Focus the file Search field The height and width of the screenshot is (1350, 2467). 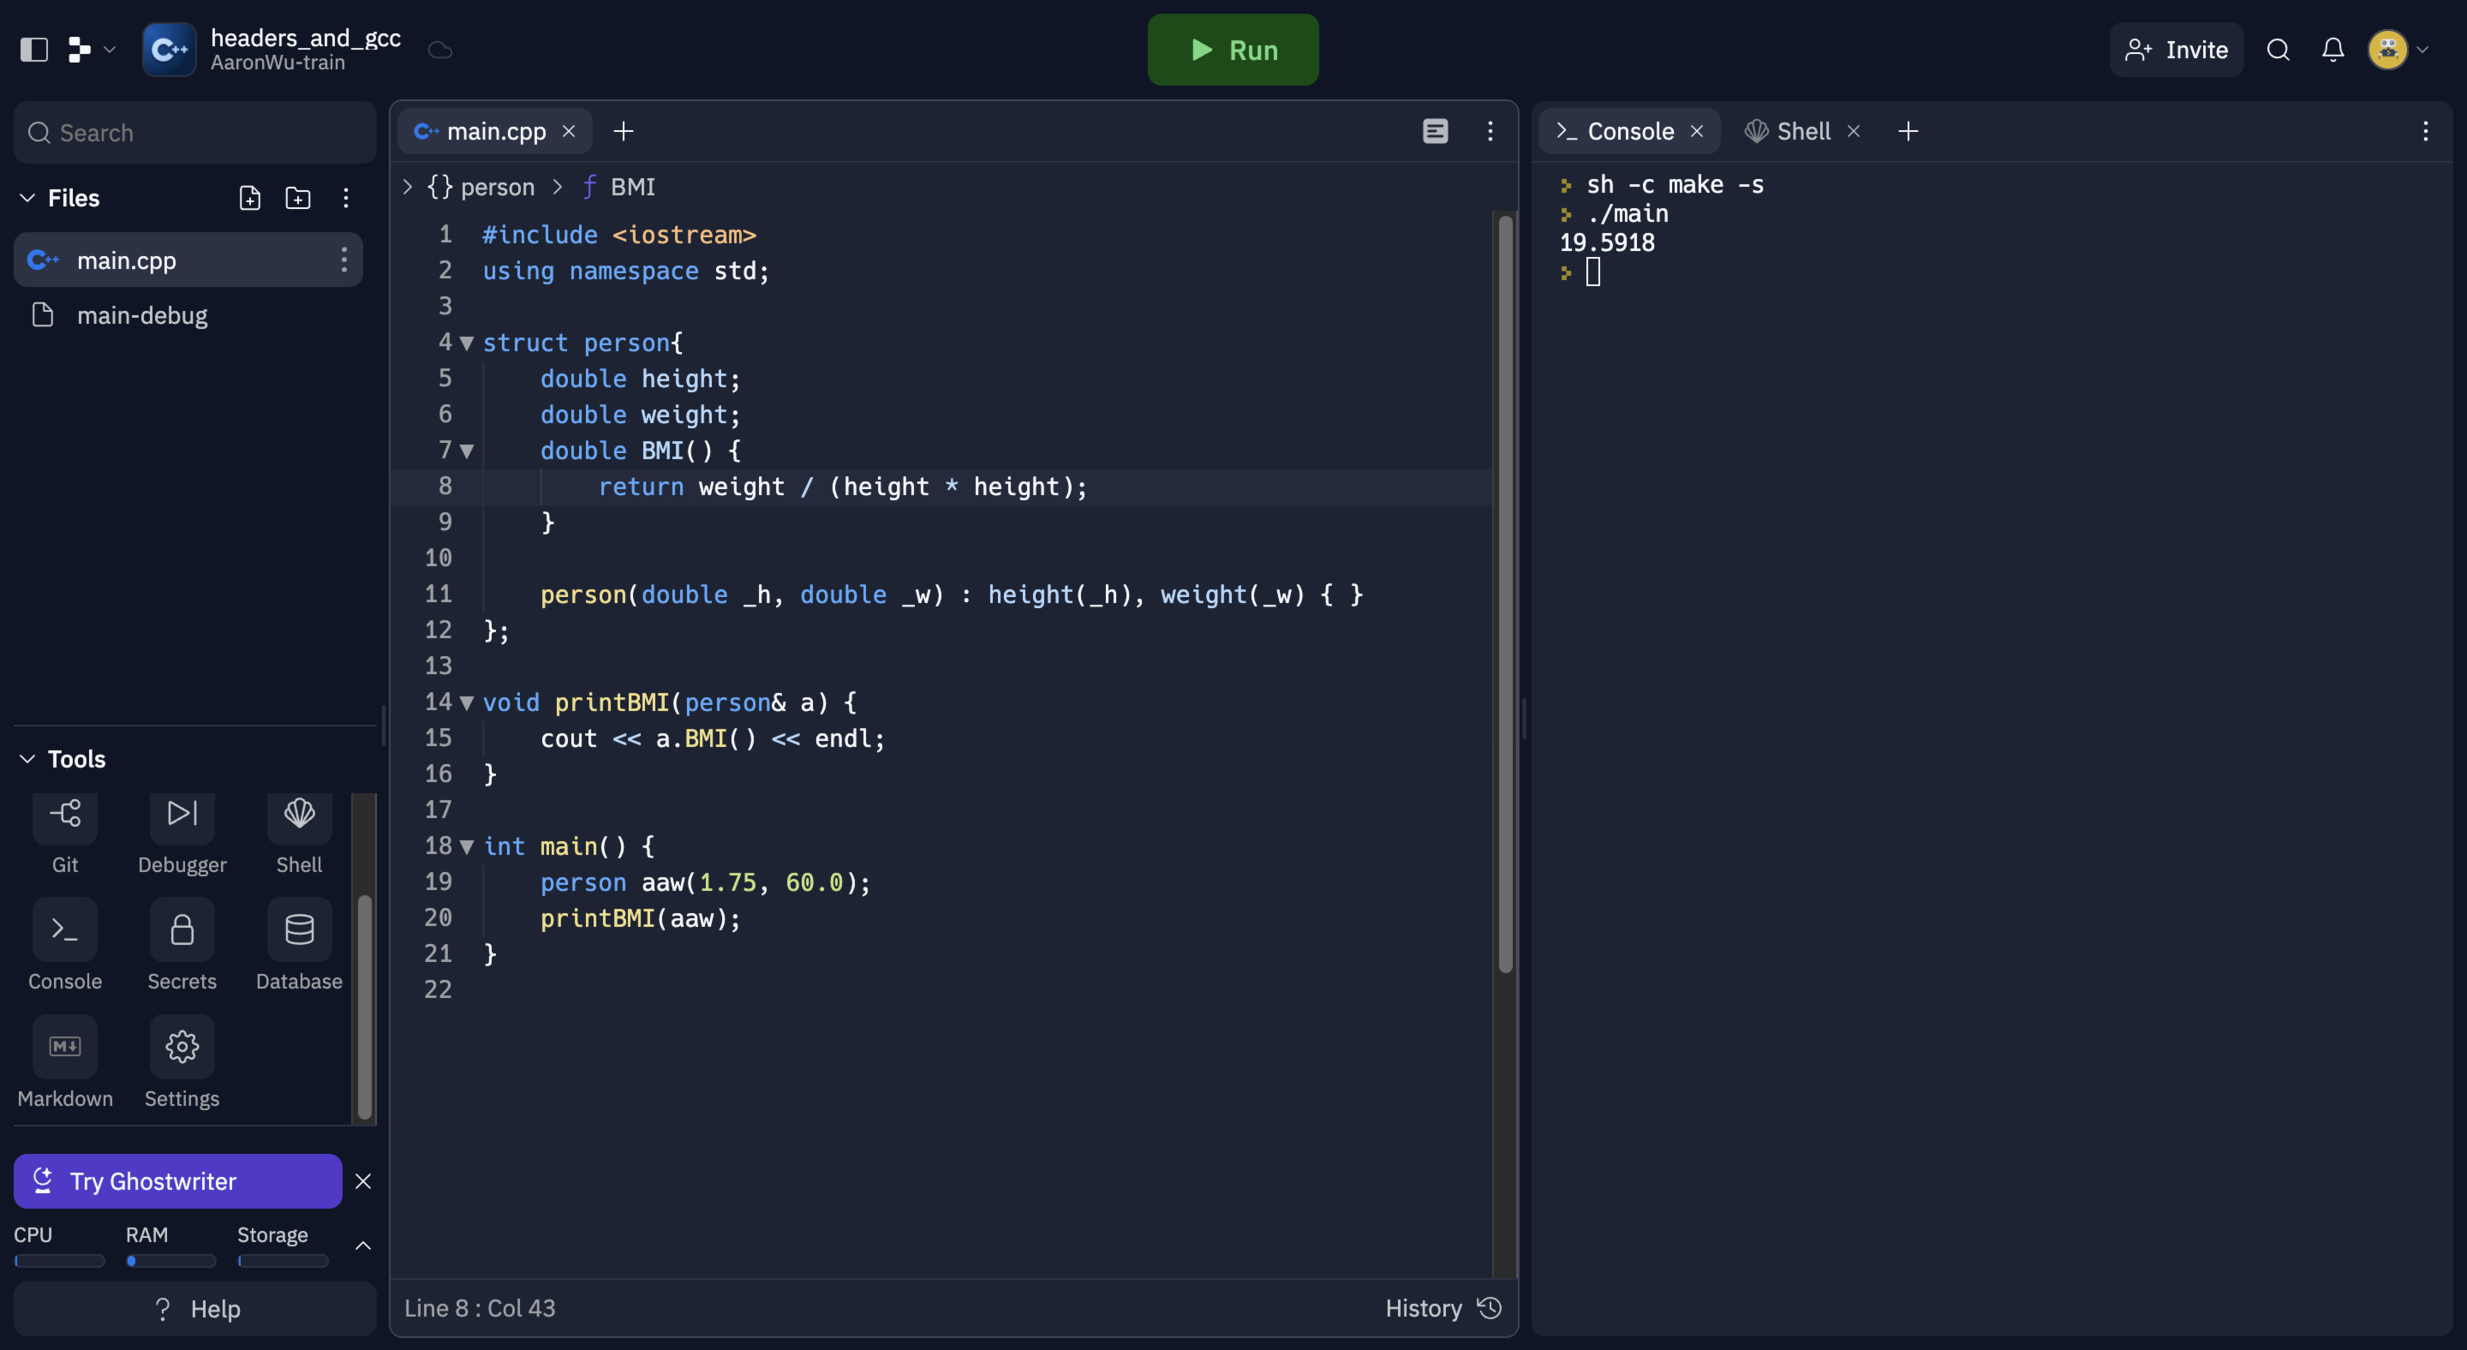195,133
